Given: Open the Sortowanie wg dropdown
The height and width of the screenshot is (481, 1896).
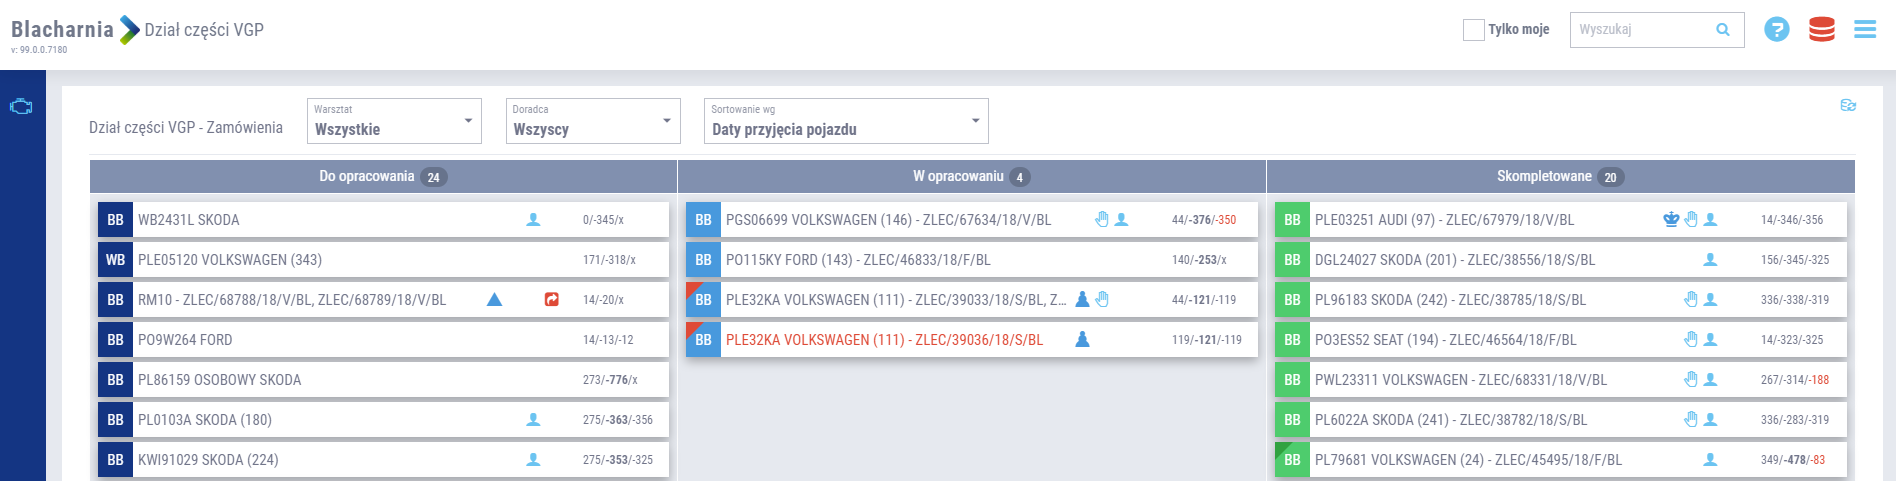Looking at the screenshot, I should coord(846,121).
